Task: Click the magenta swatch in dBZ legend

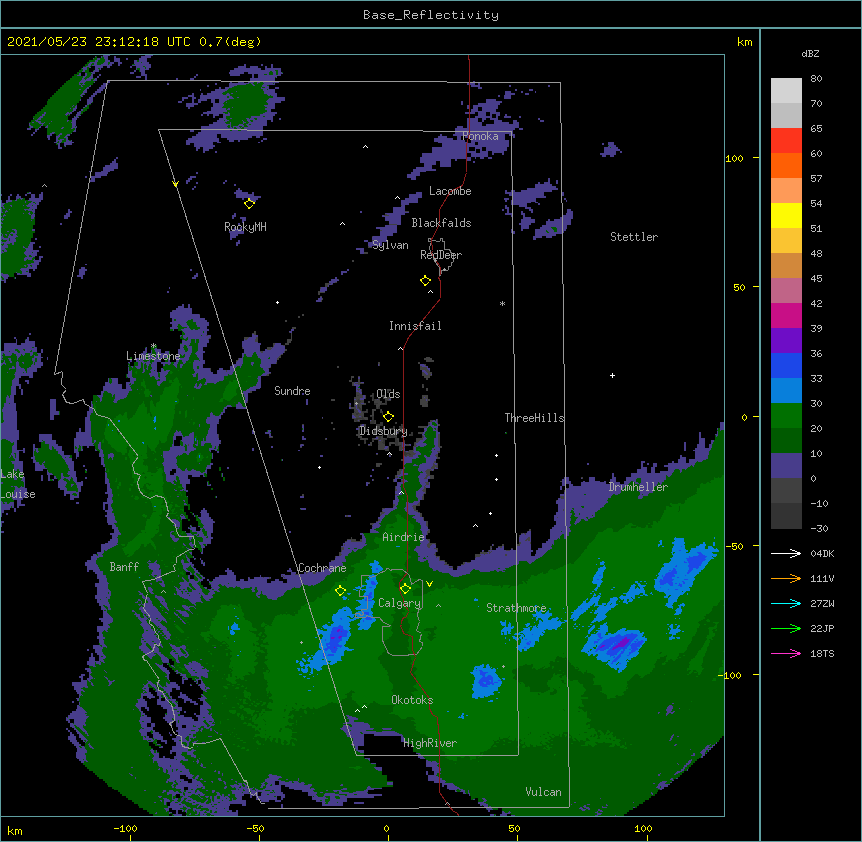Action: point(786,315)
